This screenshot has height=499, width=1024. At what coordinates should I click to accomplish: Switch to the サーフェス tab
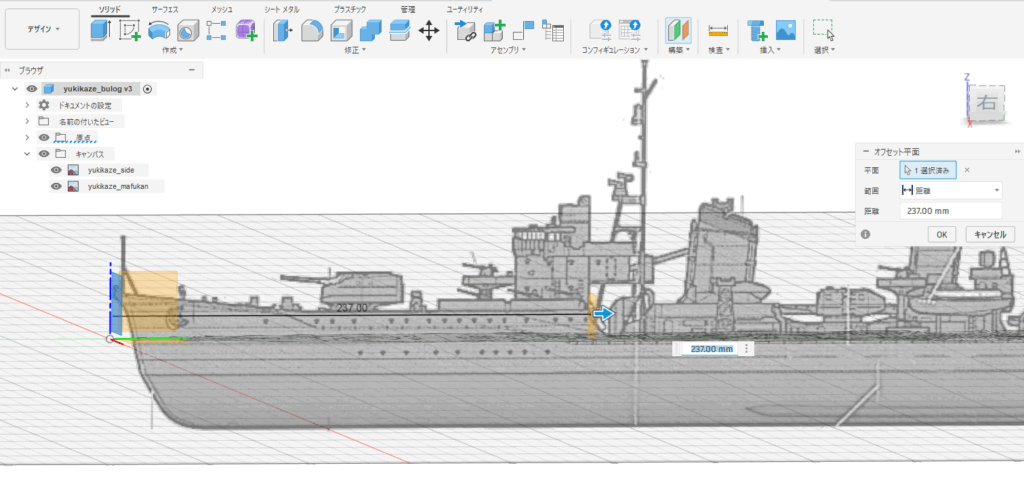[x=166, y=8]
